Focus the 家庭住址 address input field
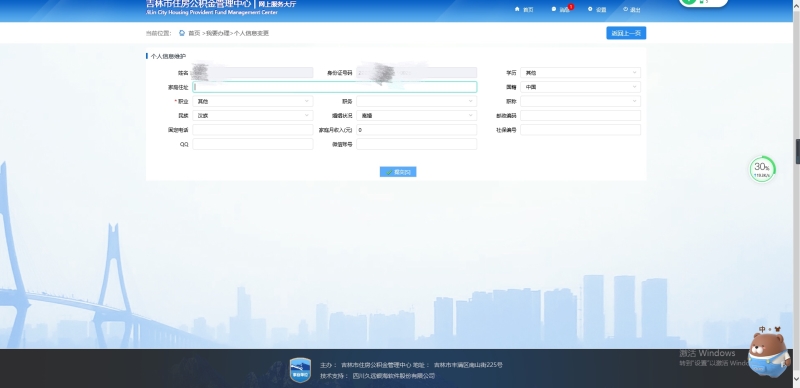 coord(335,87)
